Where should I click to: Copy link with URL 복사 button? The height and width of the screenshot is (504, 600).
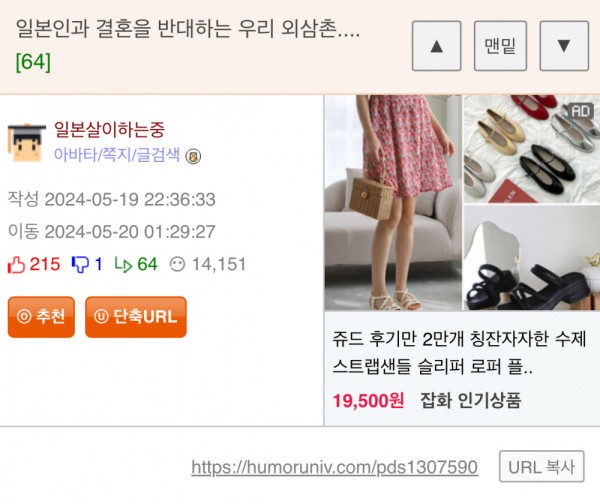coord(541,466)
